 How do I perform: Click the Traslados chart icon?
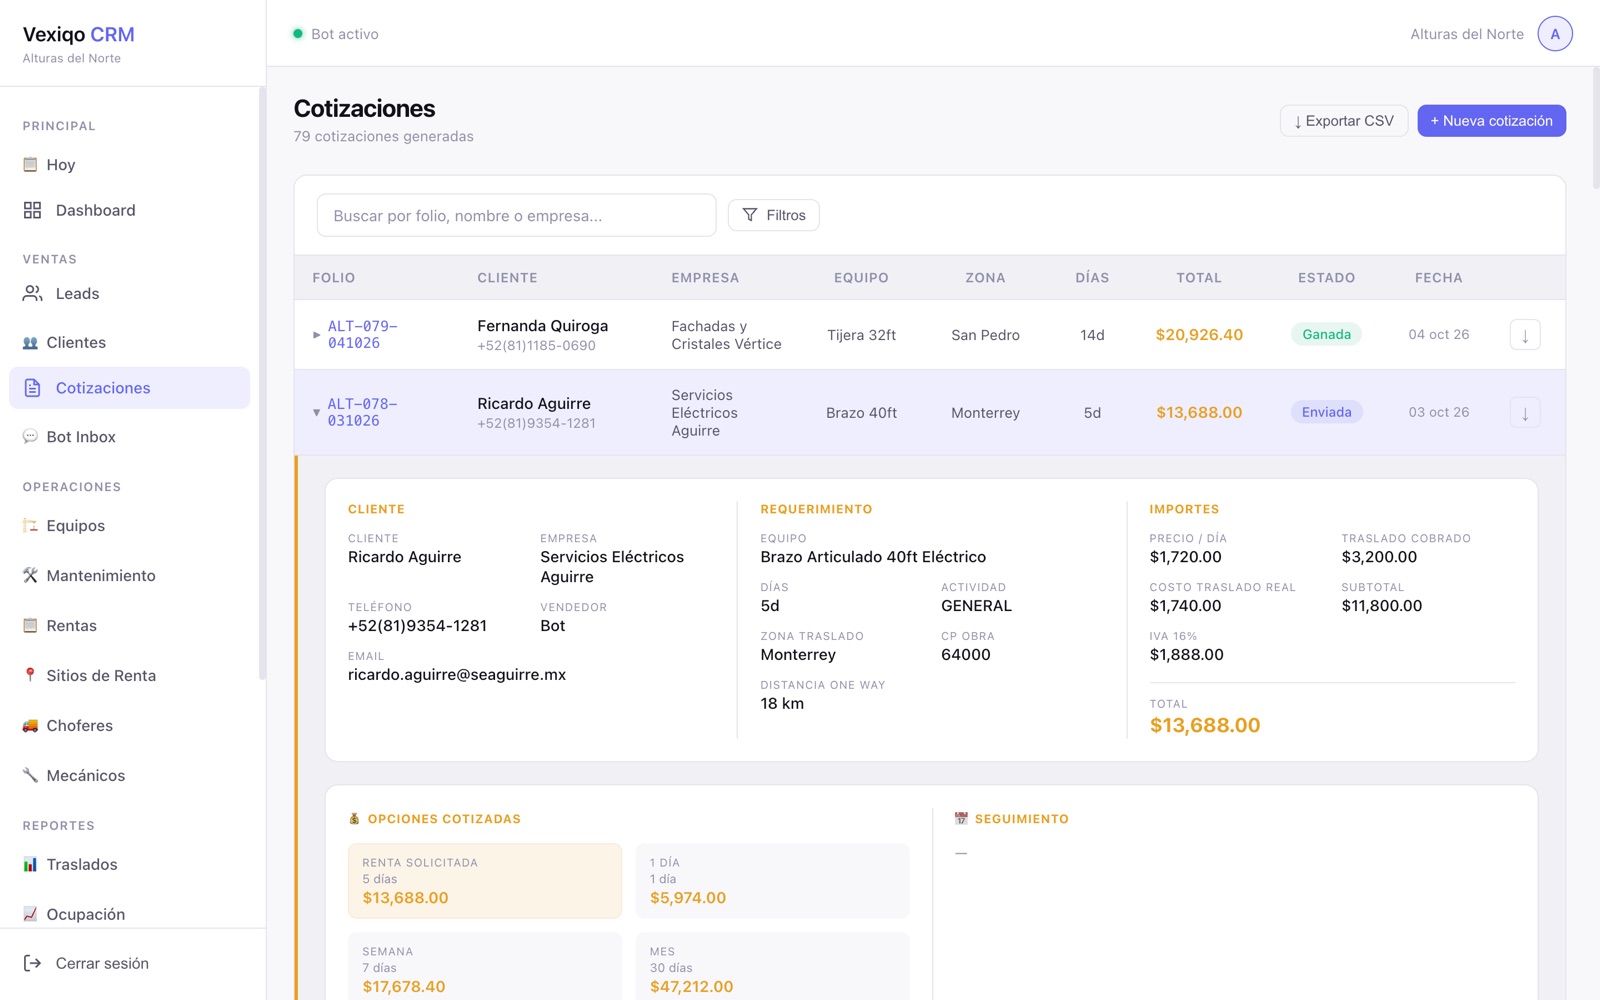coord(30,865)
